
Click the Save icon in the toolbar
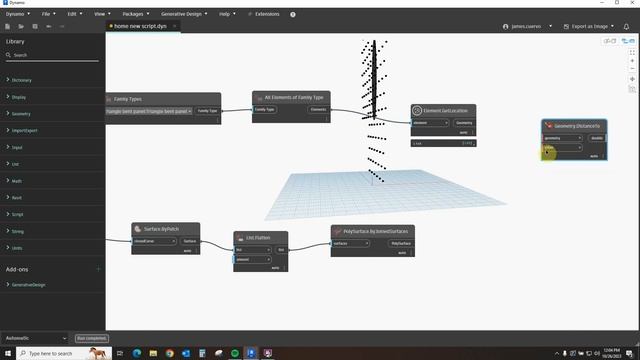35,27
